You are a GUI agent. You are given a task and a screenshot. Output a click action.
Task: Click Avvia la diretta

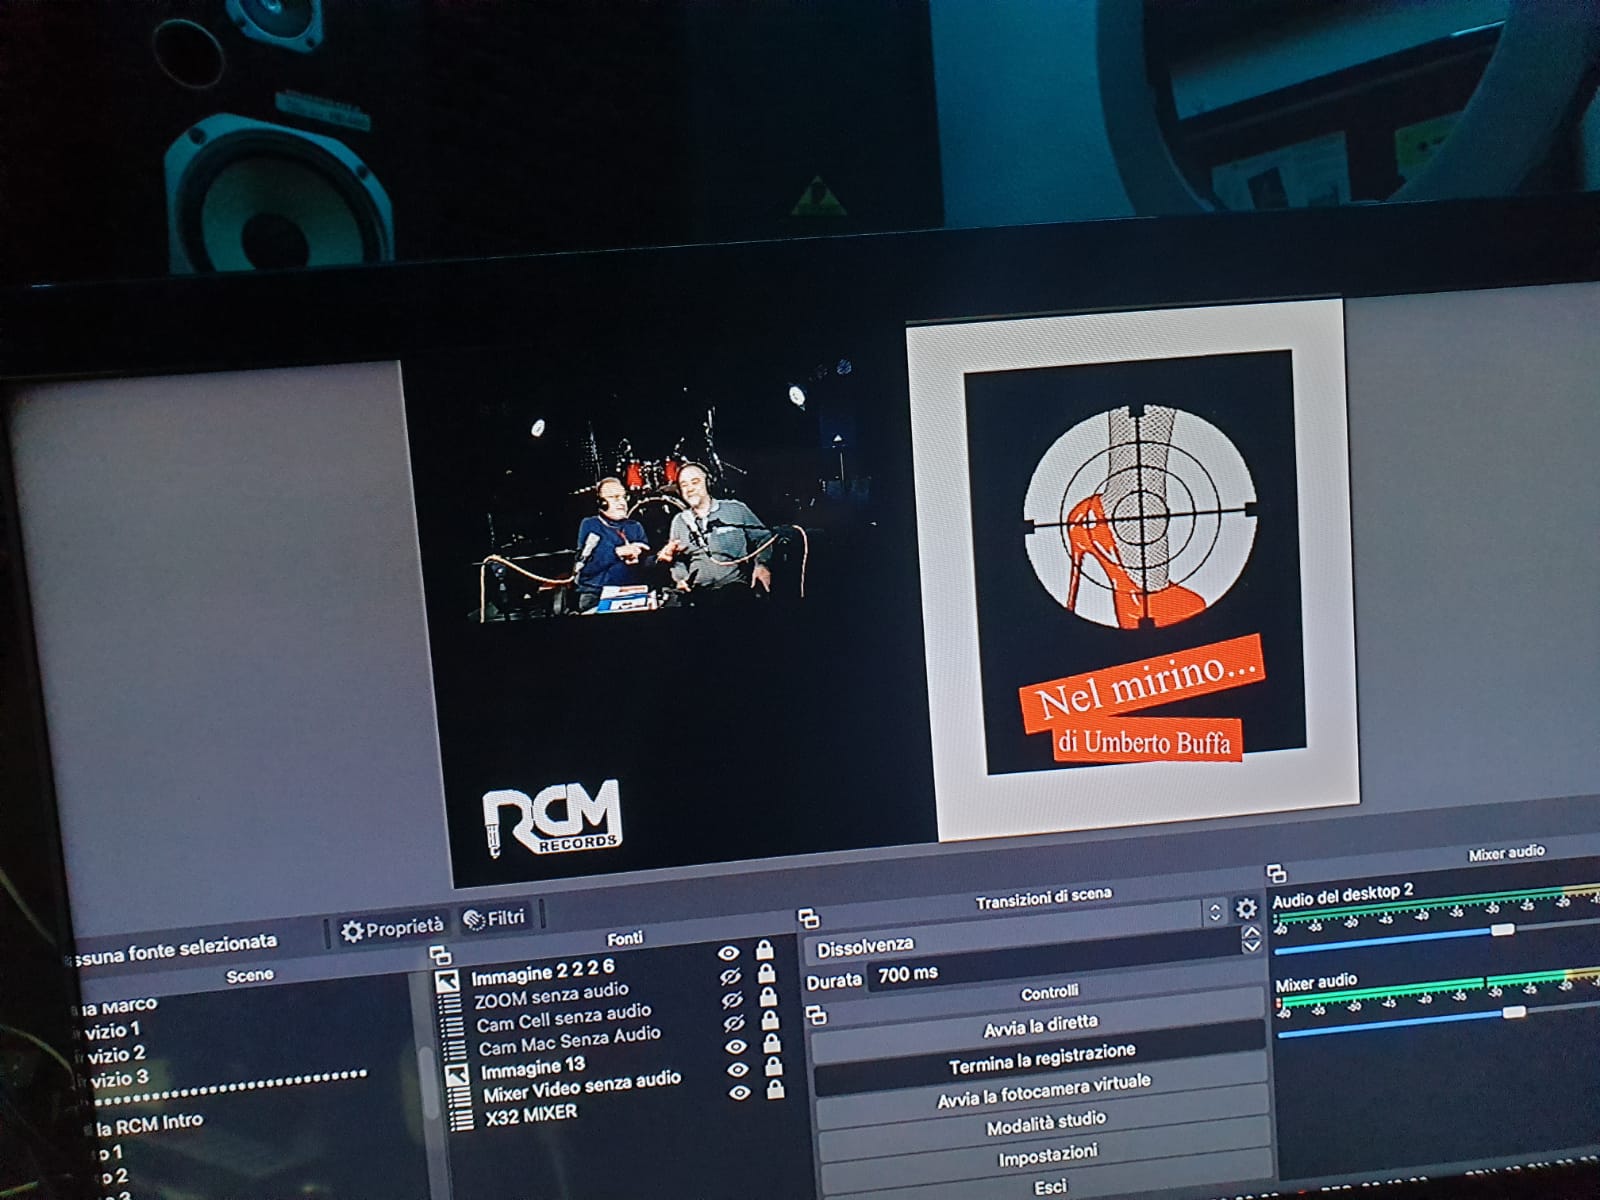1040,1025
